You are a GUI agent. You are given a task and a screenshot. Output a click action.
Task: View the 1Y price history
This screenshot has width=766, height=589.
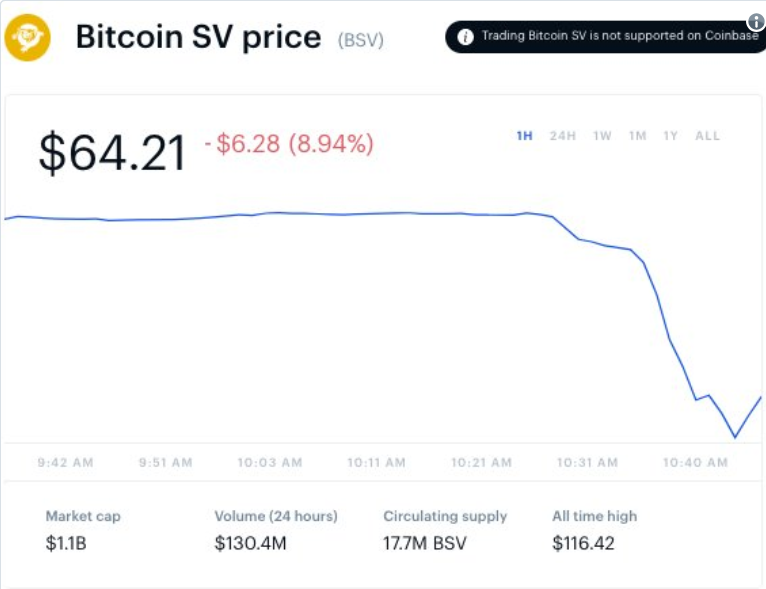coord(670,136)
